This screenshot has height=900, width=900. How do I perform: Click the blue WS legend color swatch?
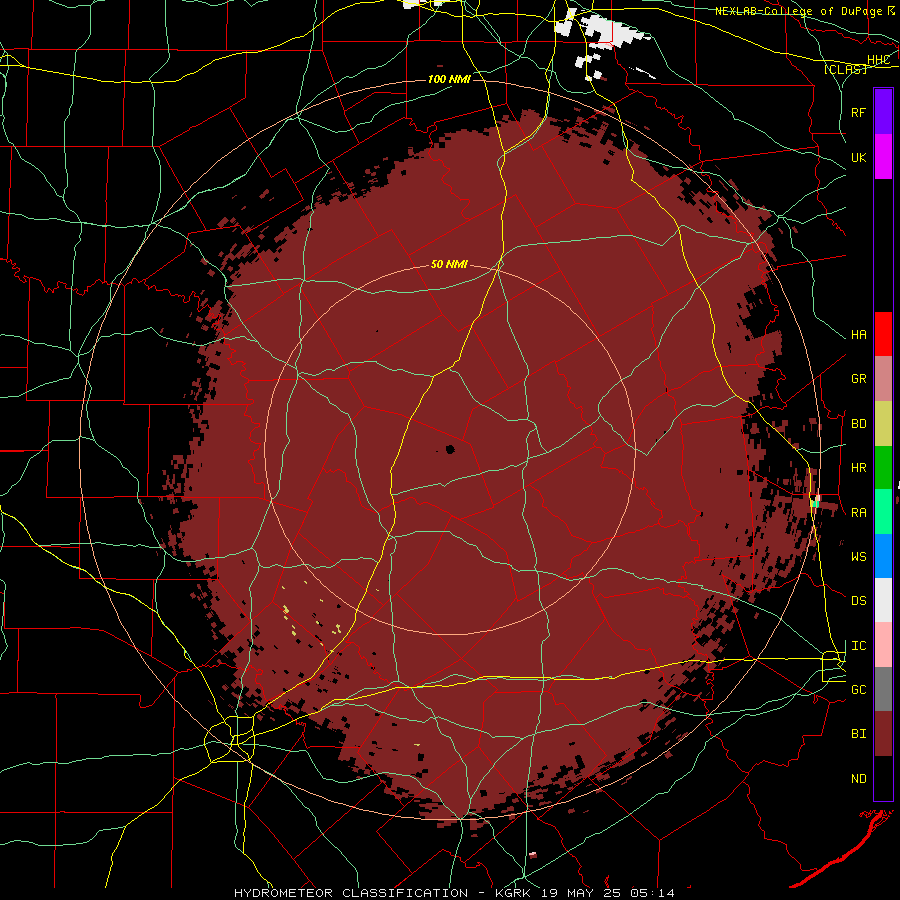pos(883,556)
